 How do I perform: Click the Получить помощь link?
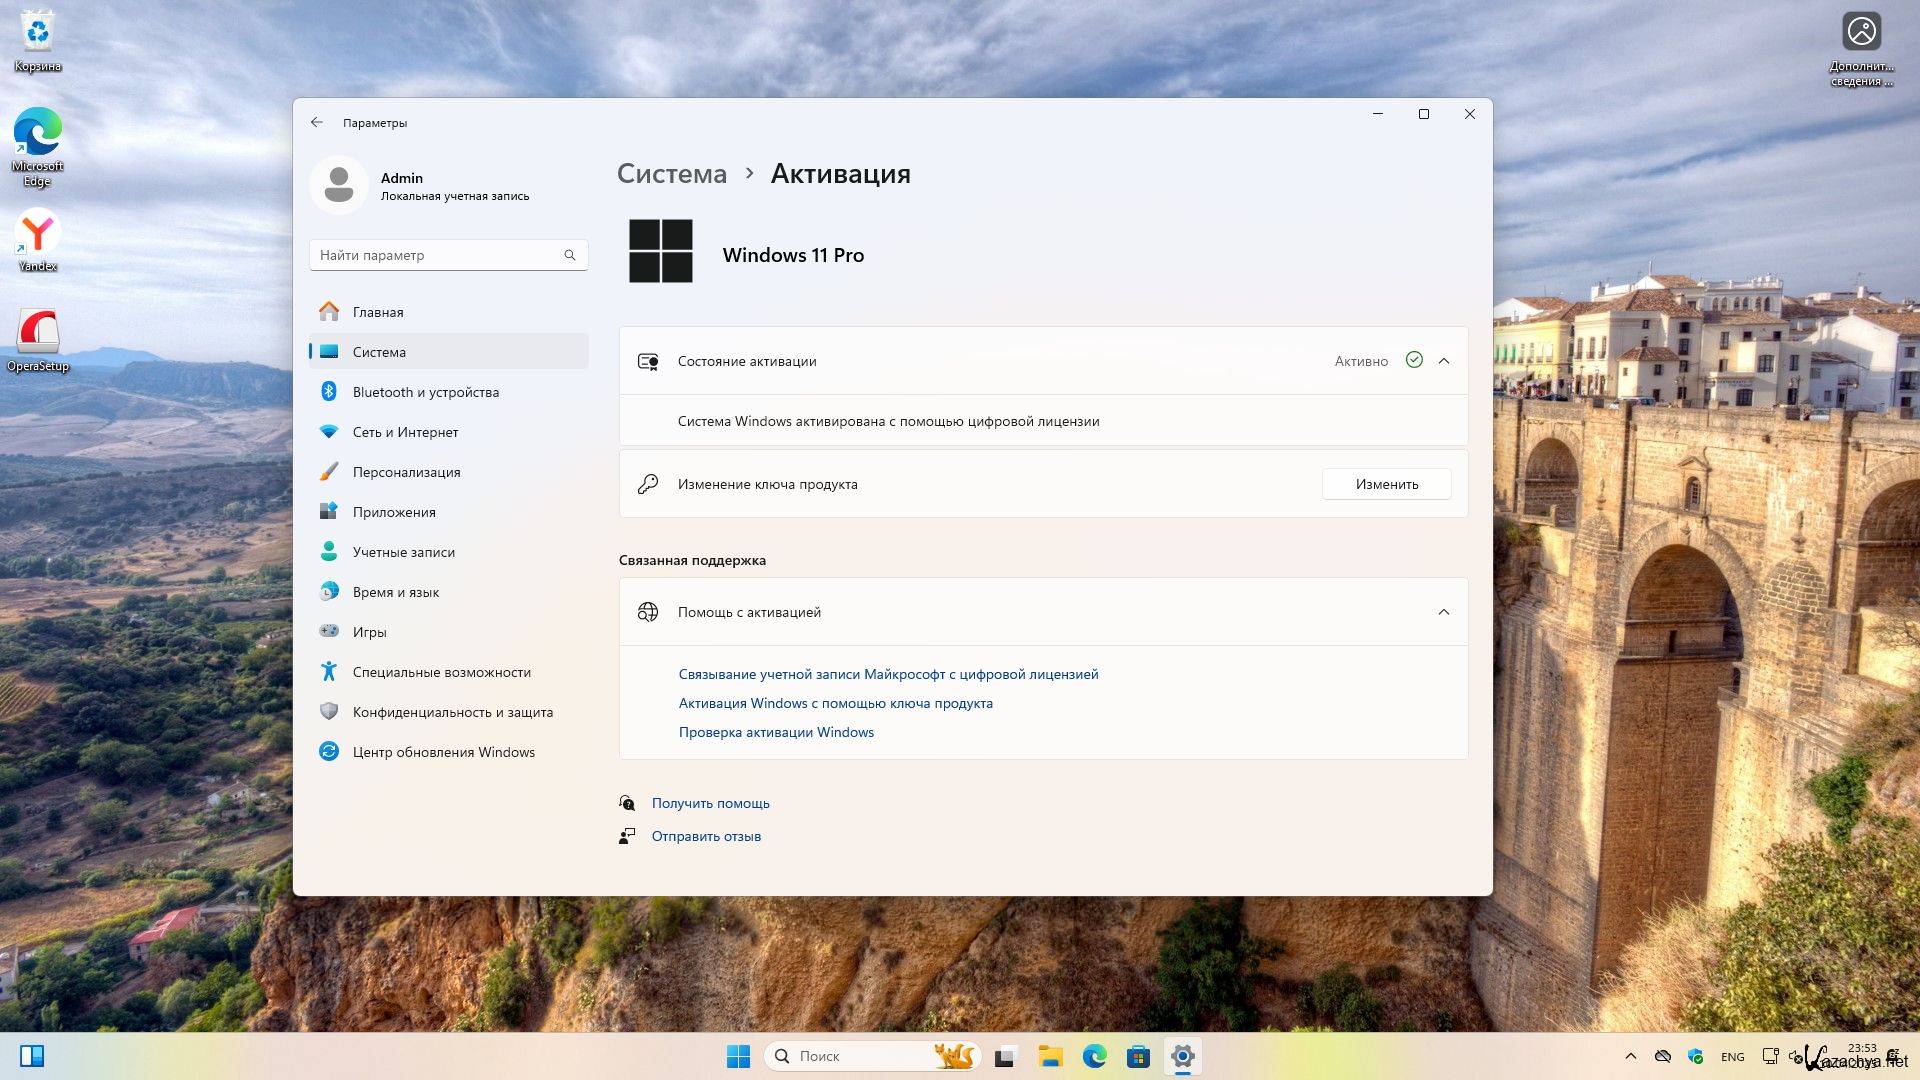click(710, 803)
